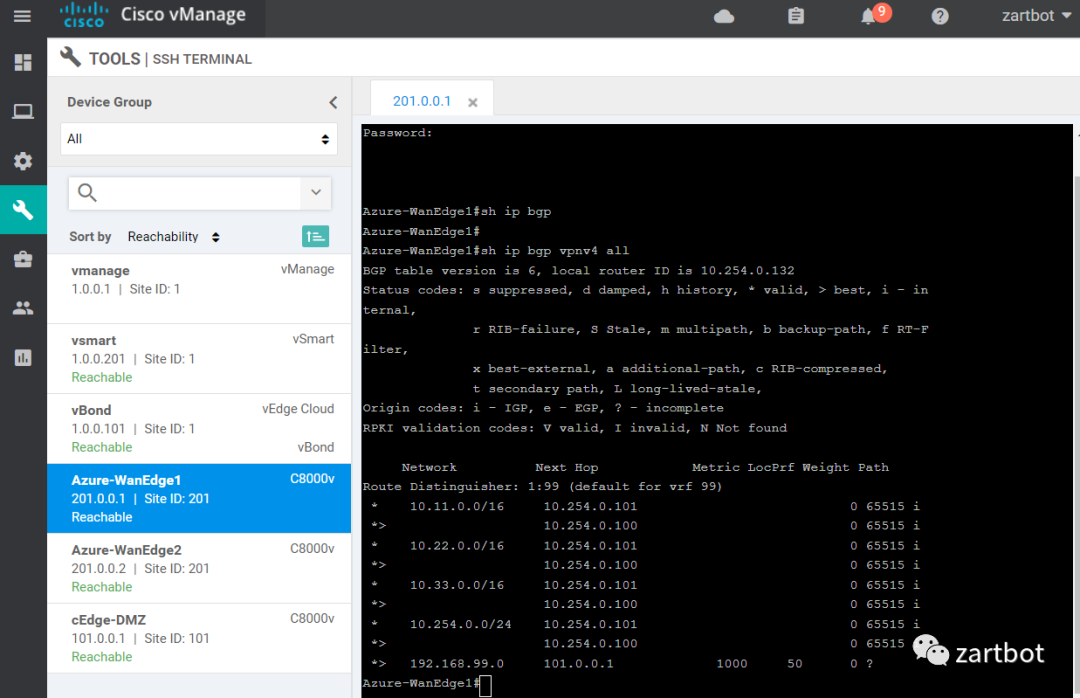Click the search magnifier icon
This screenshot has height=698, width=1080.
coord(87,192)
